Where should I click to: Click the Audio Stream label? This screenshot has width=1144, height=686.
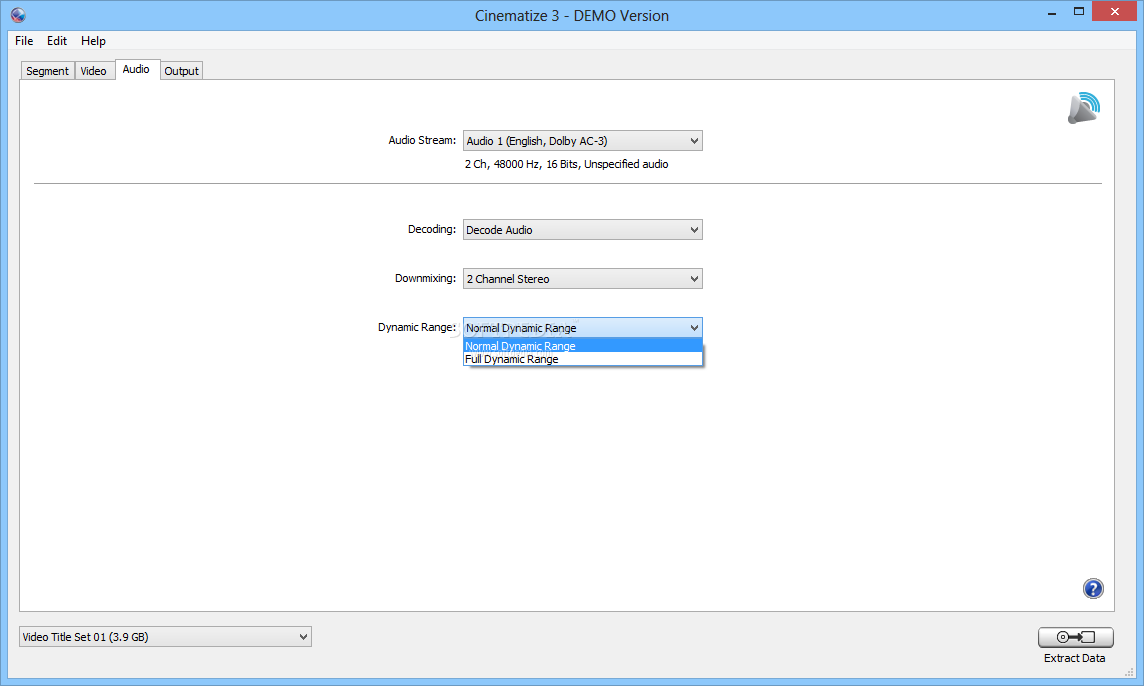[x=422, y=140]
